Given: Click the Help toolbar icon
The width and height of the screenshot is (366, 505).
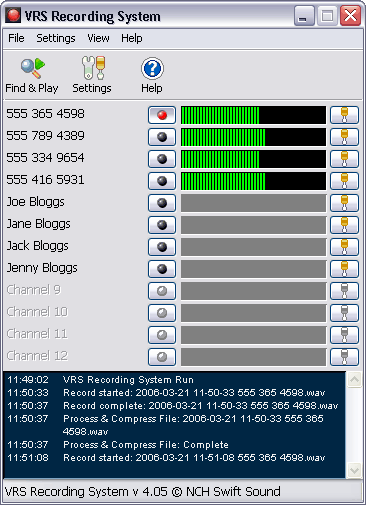Looking at the screenshot, I should pyautogui.click(x=152, y=76).
